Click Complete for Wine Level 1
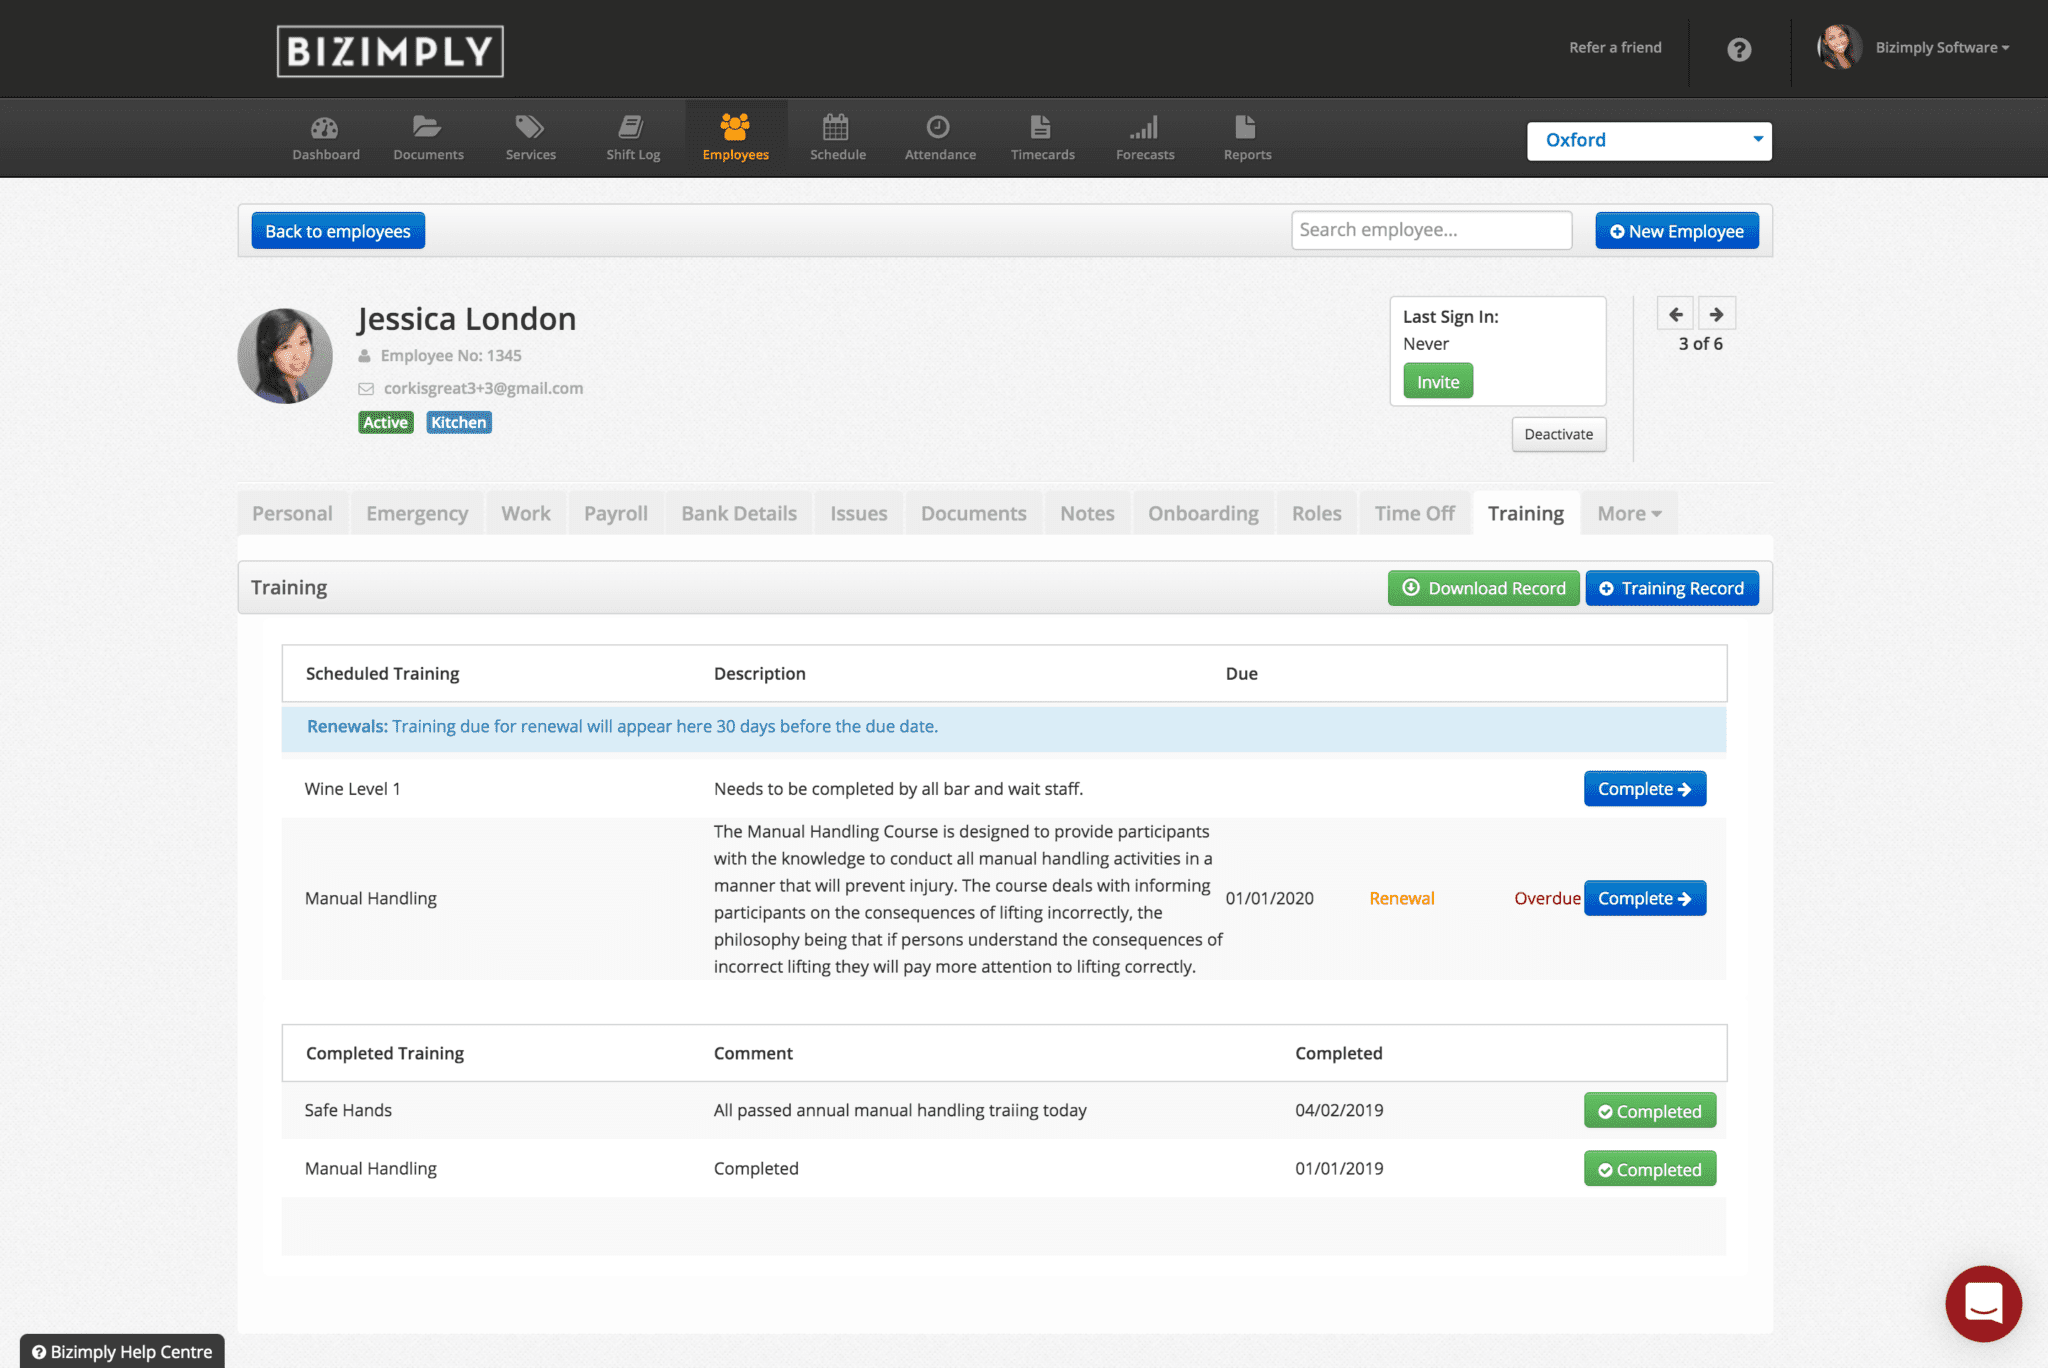Viewport: 2048px width, 1368px height. pos(1644,789)
